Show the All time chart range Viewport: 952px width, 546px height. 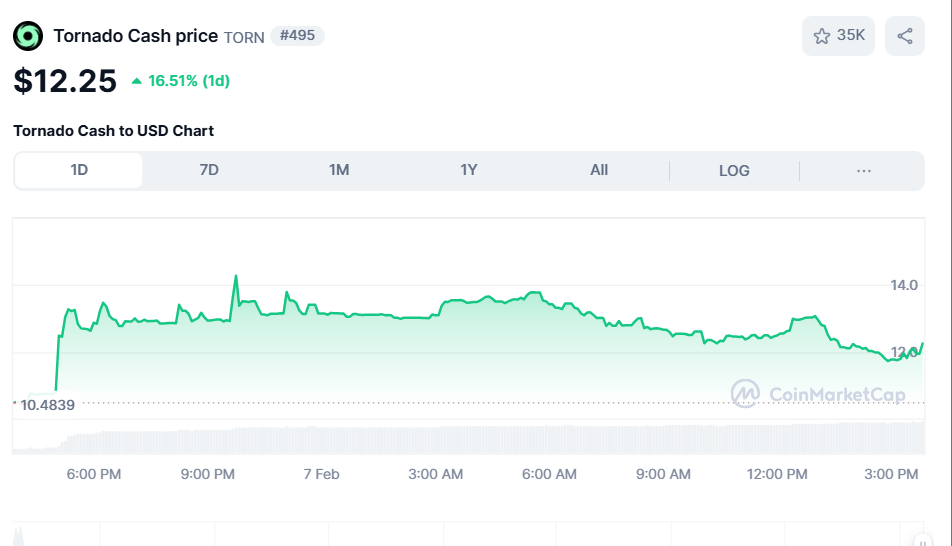pos(599,170)
